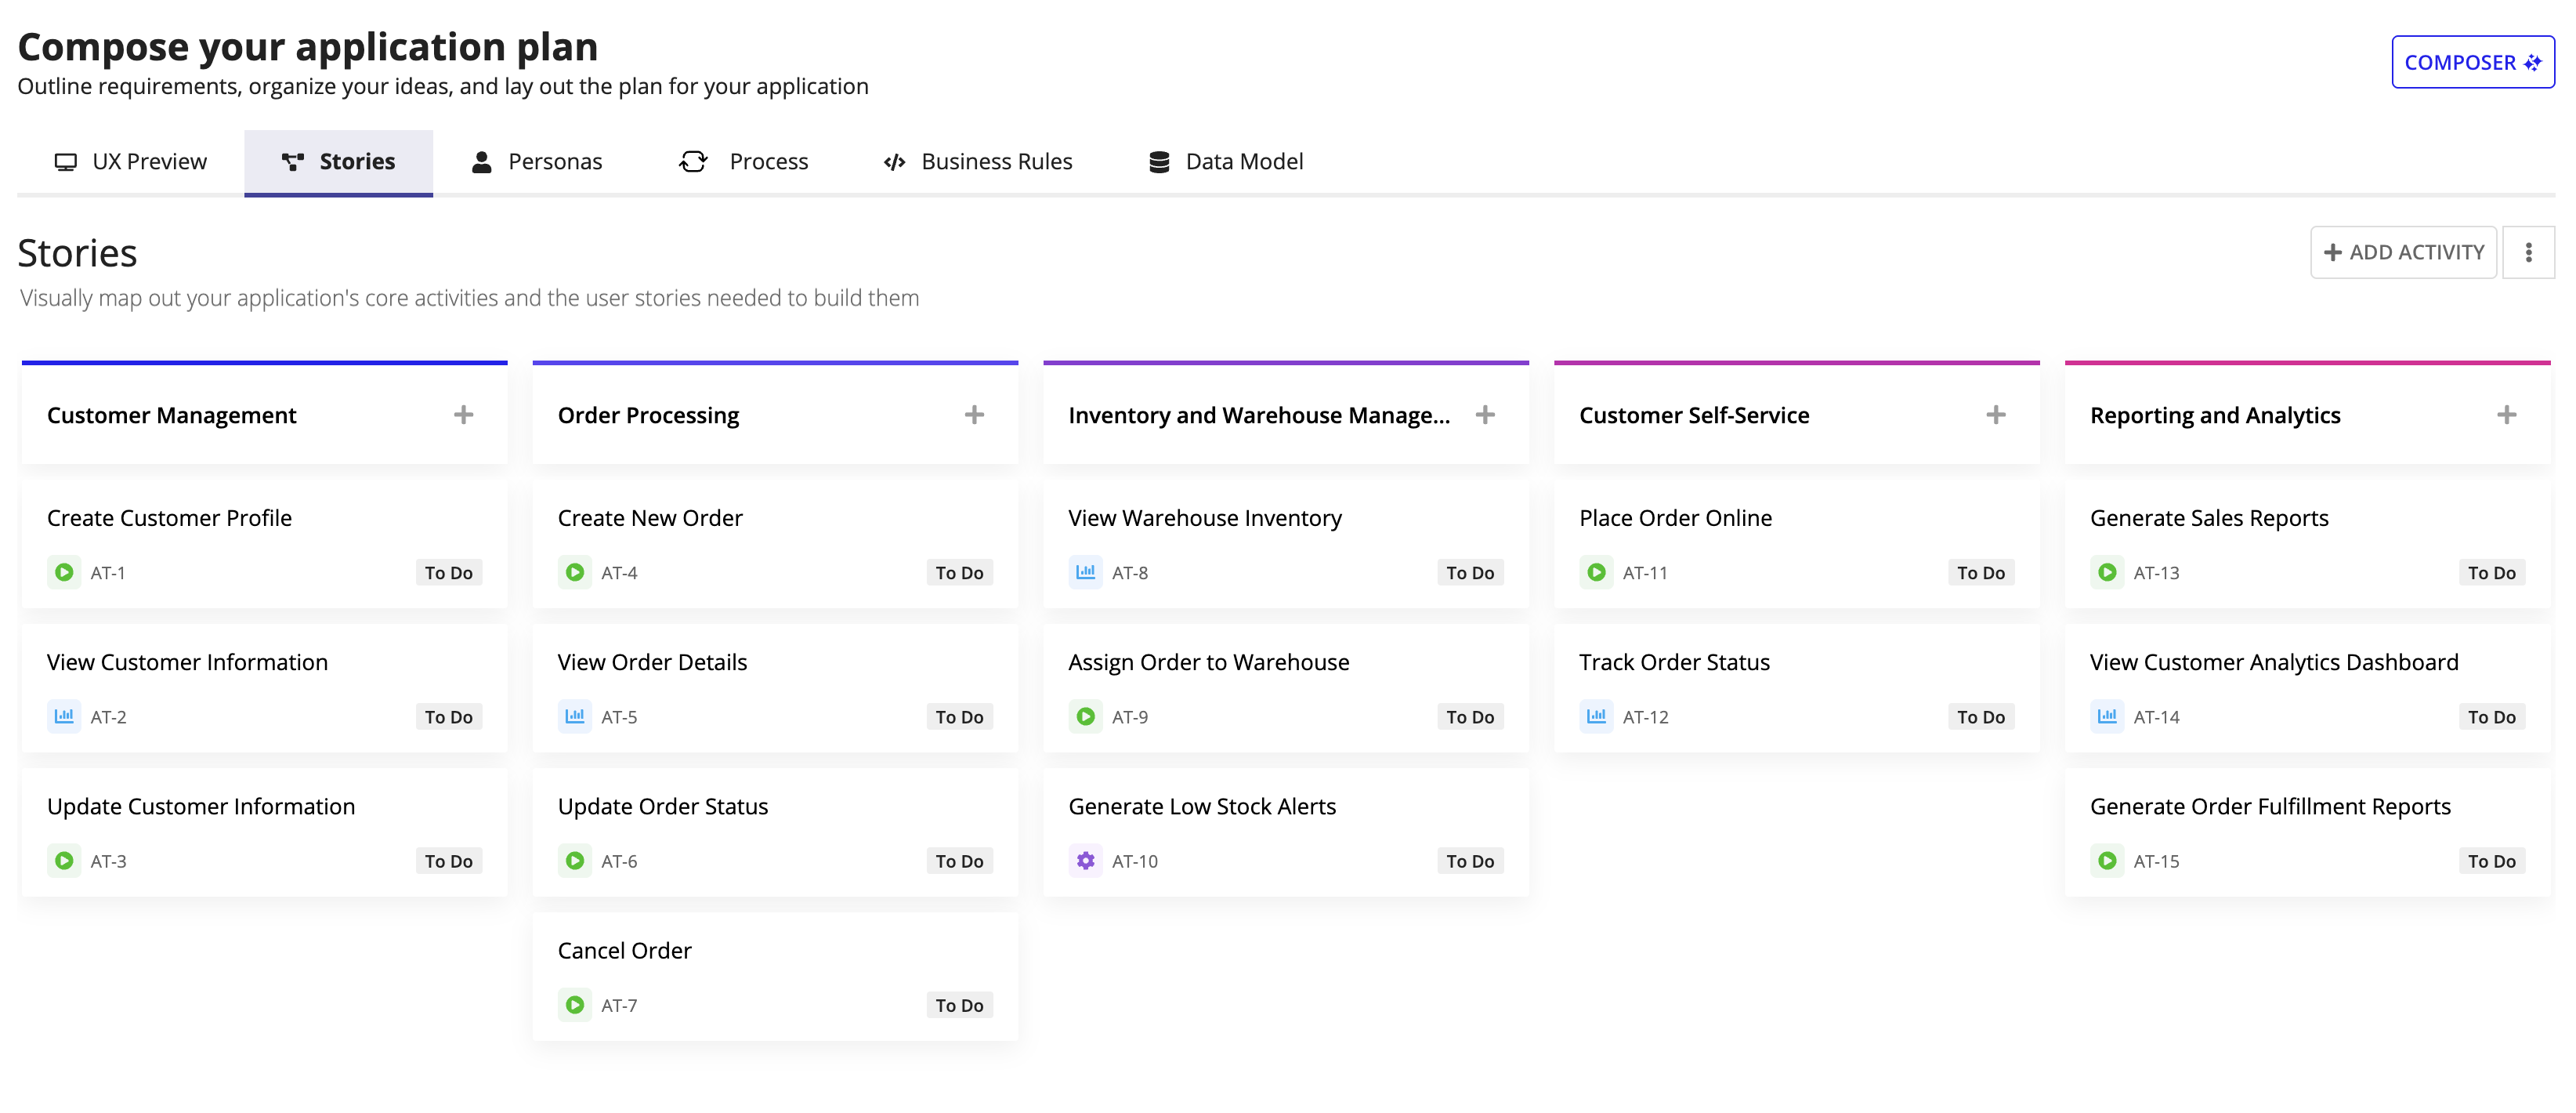
Task: Click the green play icon beside AT-6
Action: (575, 860)
